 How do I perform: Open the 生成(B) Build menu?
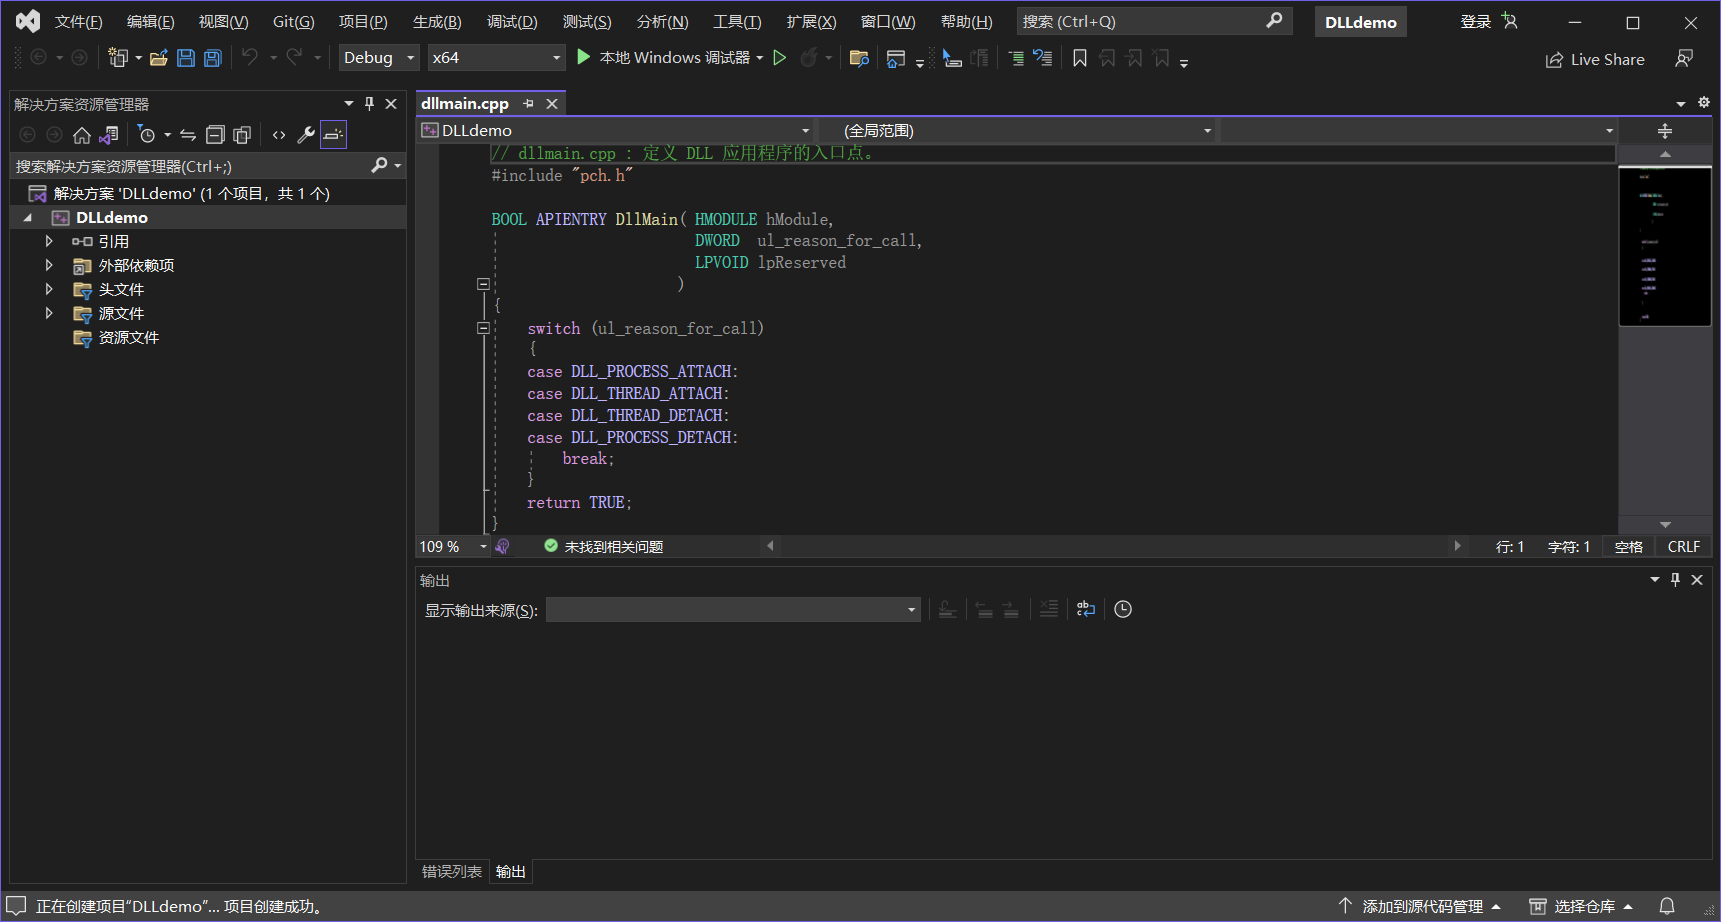coord(437,22)
